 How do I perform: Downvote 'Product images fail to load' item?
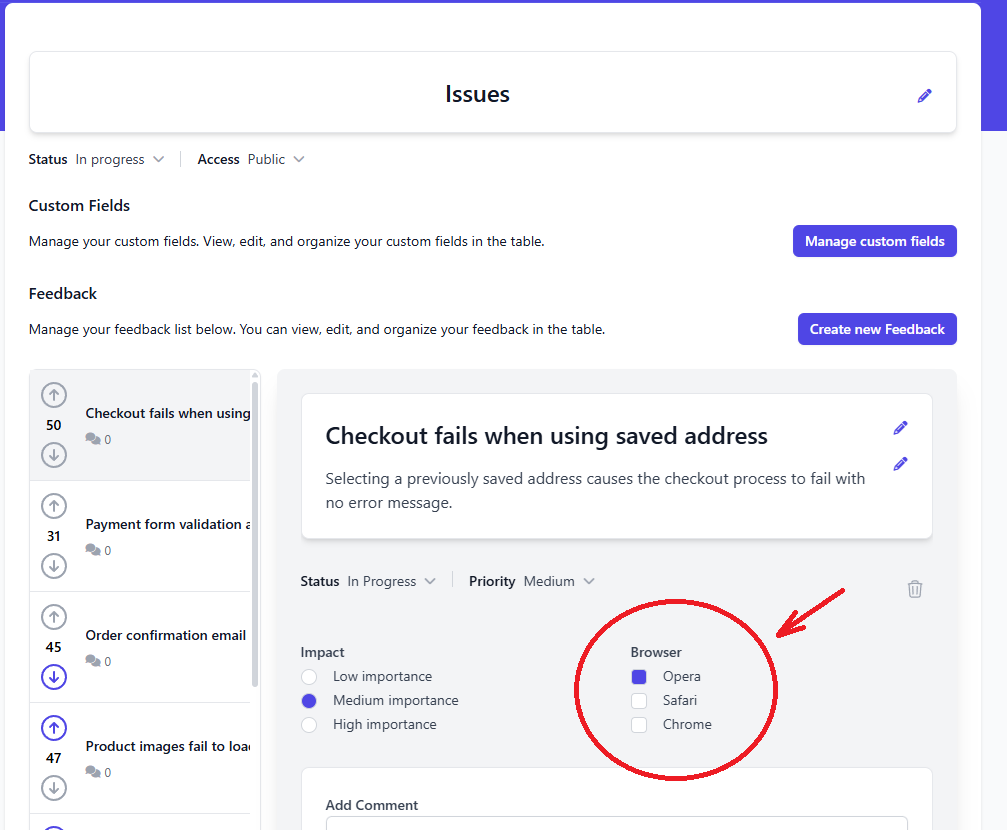coord(54,788)
